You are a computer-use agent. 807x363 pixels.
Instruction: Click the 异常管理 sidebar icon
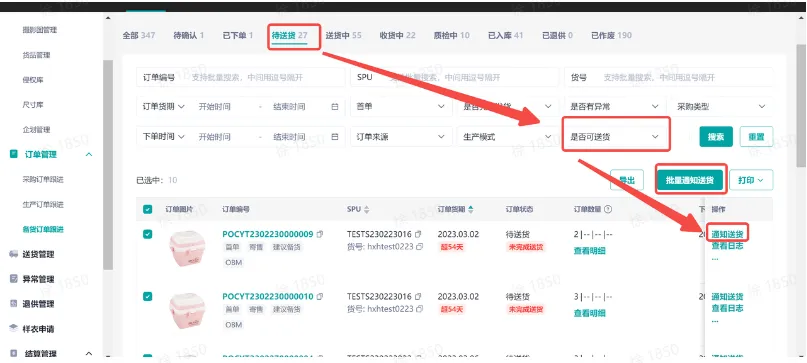14,279
